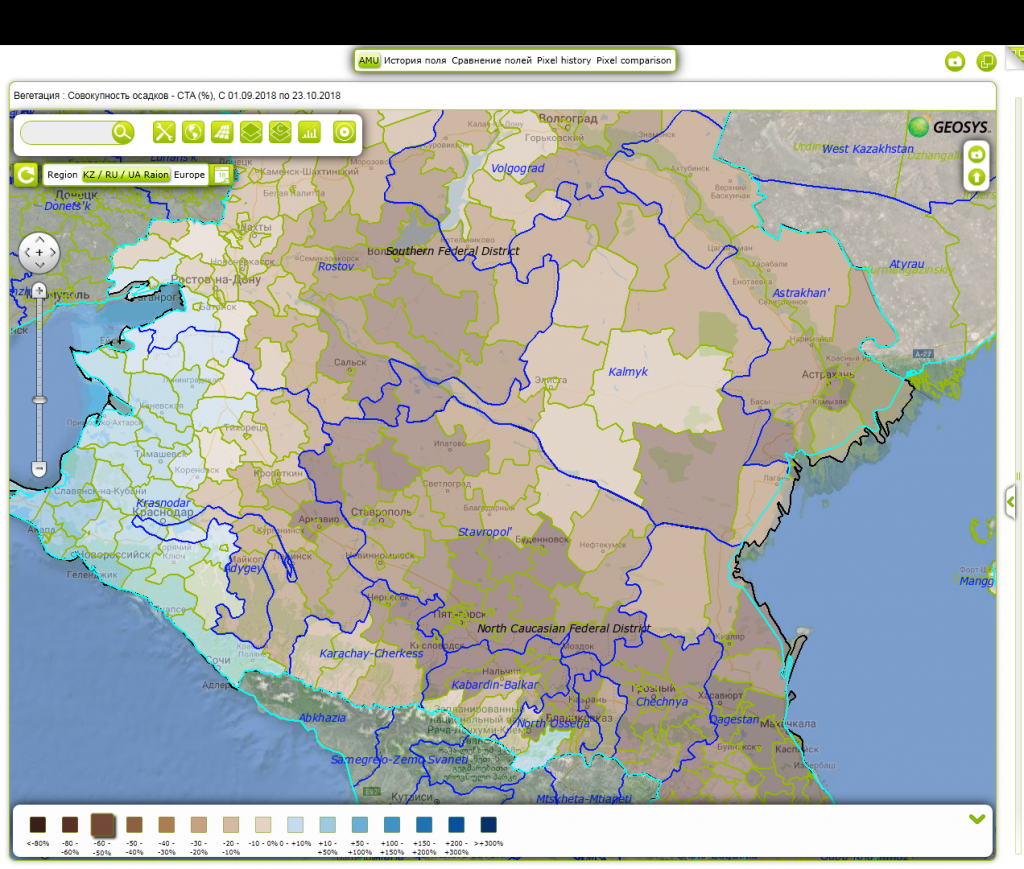Select the -20 to -10% legend swatch
Viewport: 1024px width, 869px height.
click(x=231, y=825)
